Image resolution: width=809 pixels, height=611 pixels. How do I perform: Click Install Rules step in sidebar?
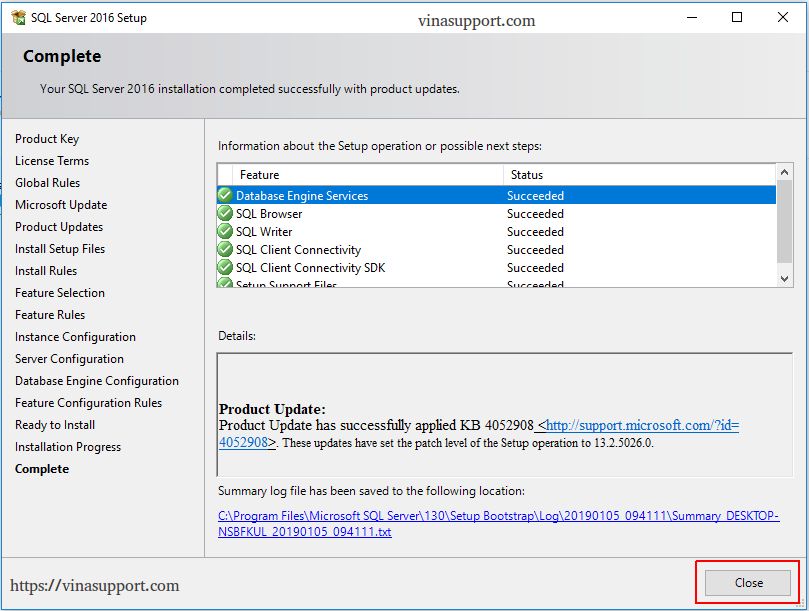click(x=46, y=271)
